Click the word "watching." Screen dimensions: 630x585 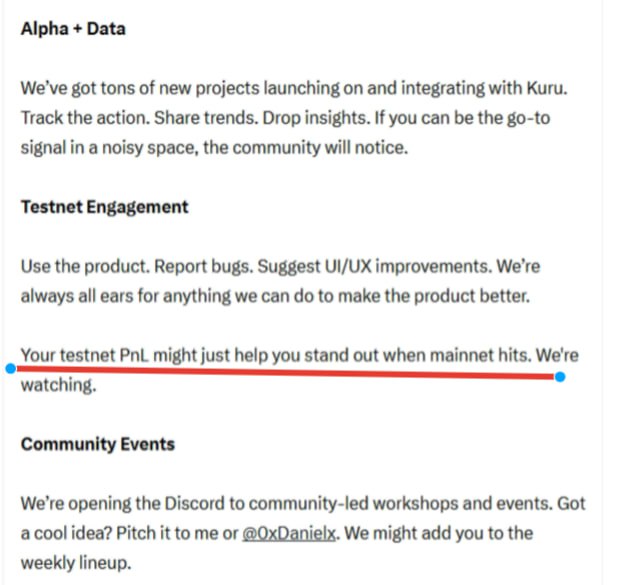click(x=59, y=385)
